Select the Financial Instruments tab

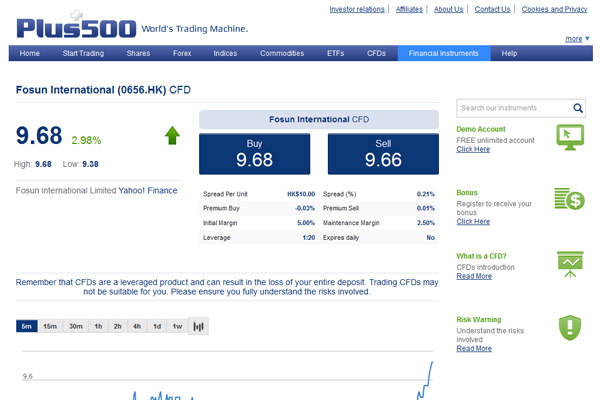(444, 53)
